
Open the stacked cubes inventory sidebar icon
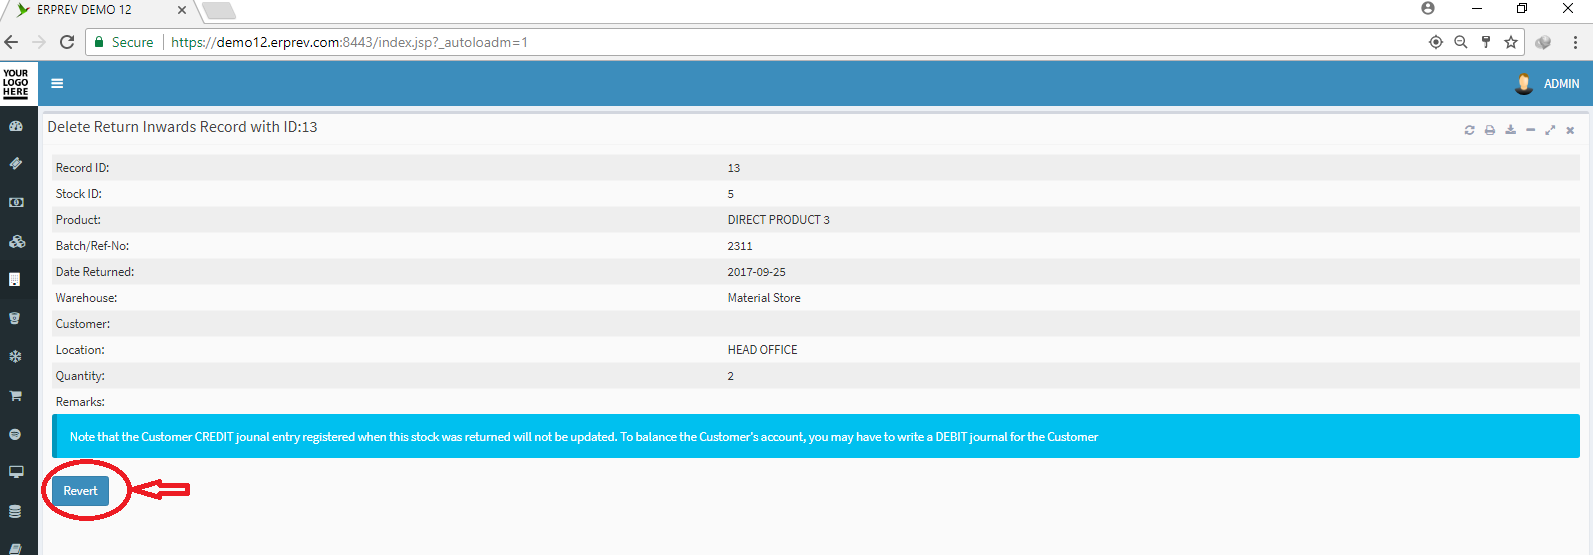[x=16, y=241]
